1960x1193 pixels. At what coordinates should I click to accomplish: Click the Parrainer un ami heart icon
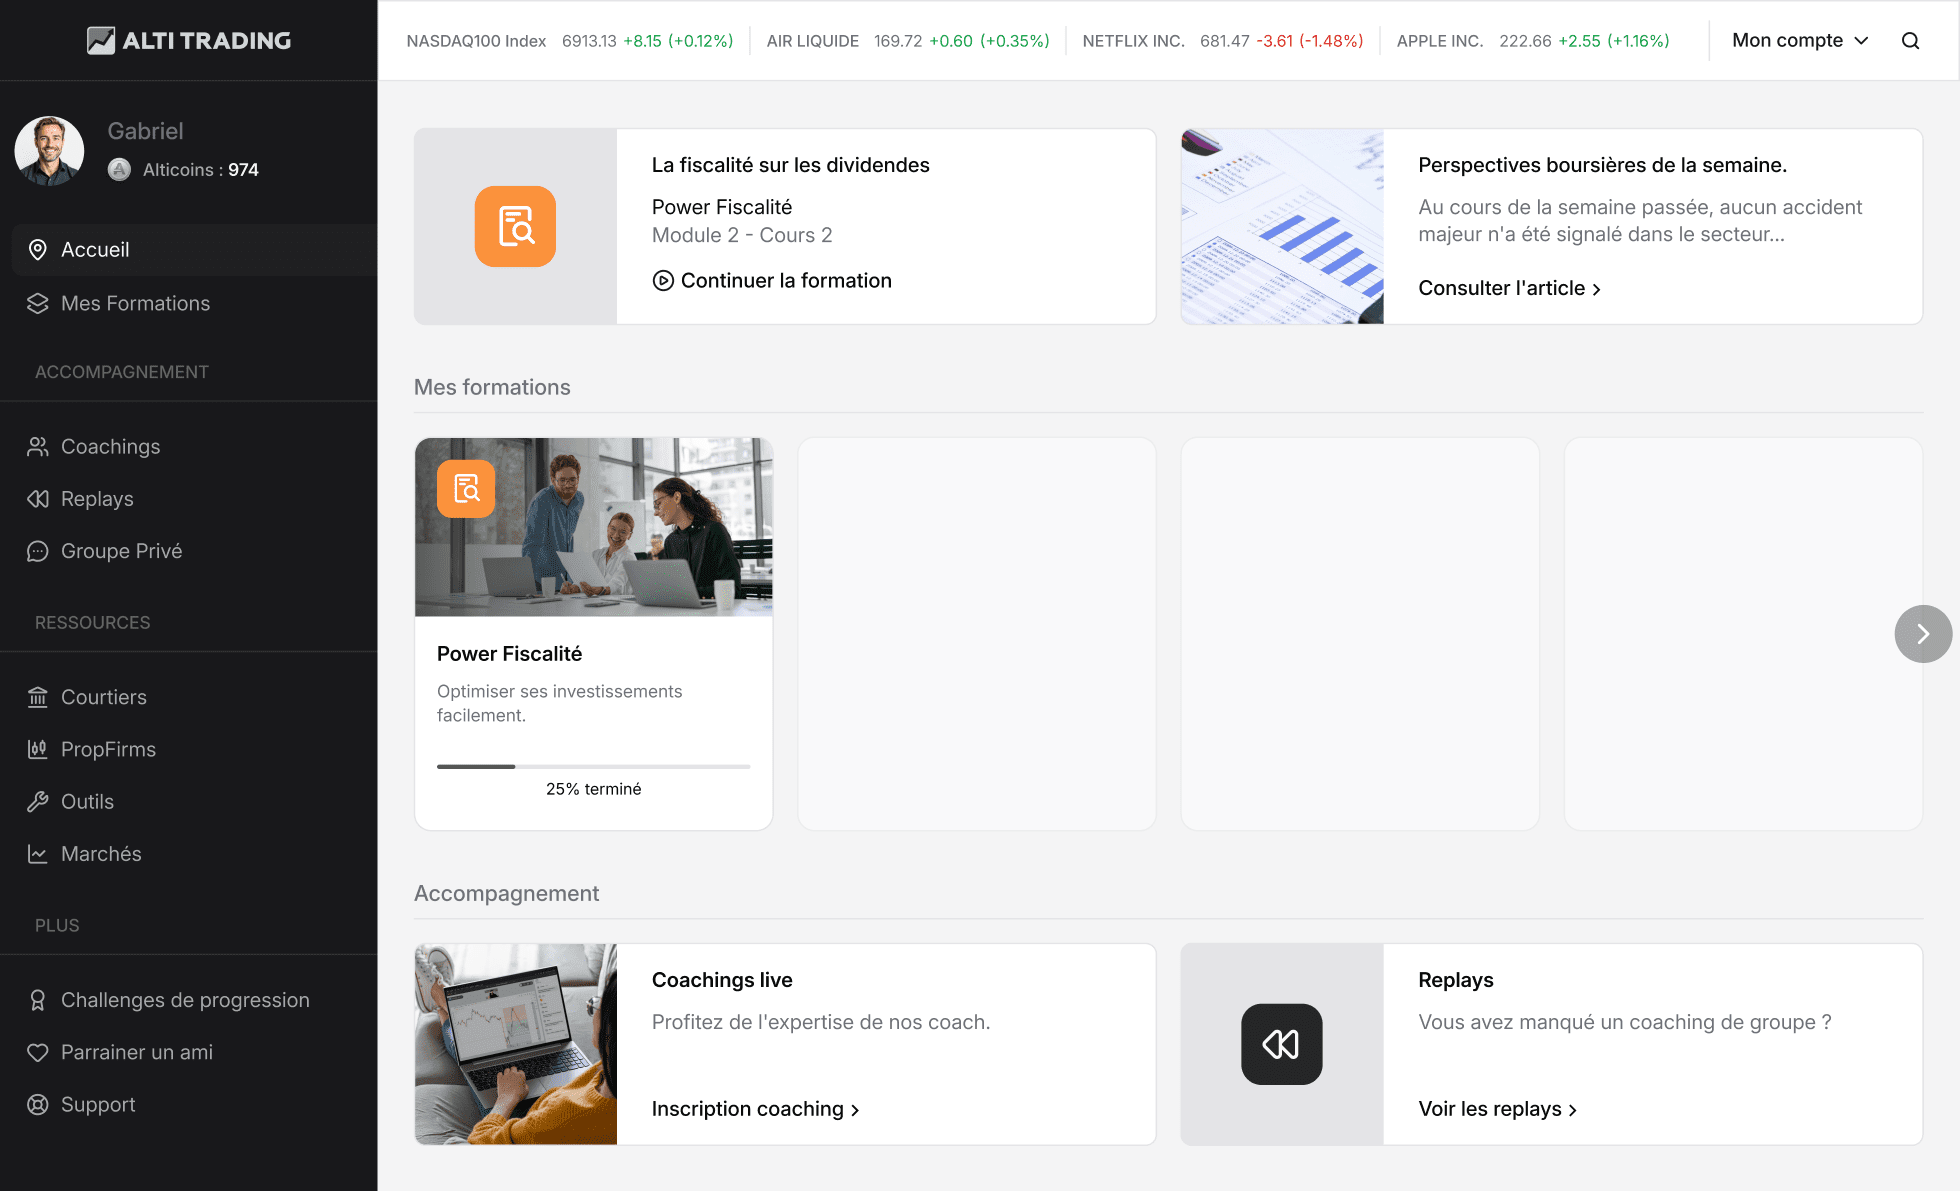point(38,1052)
